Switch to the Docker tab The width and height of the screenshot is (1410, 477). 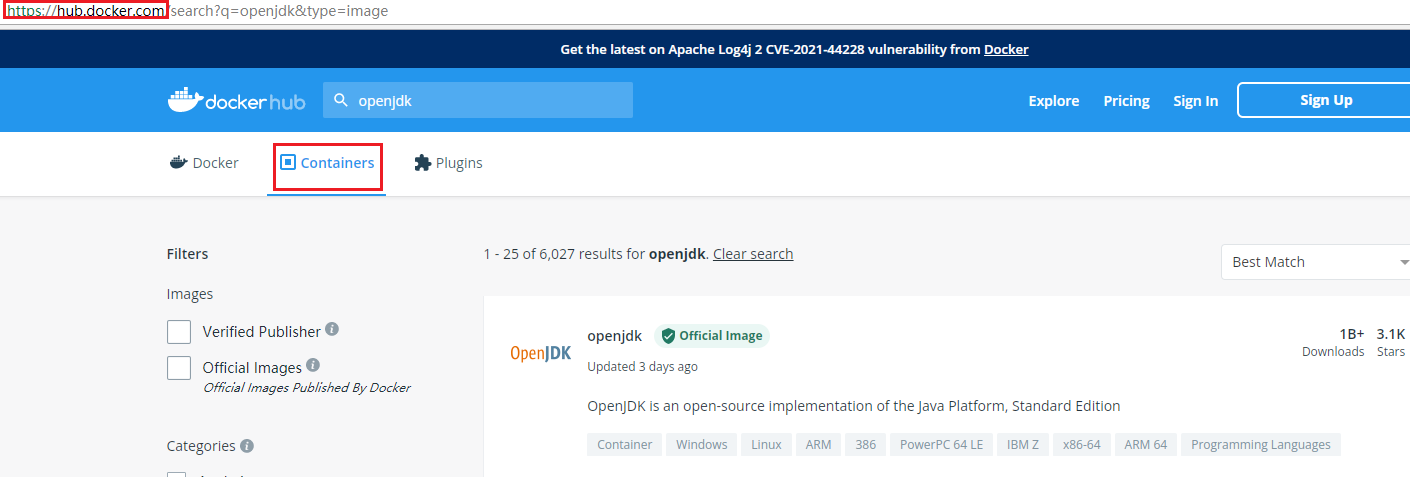(x=204, y=163)
